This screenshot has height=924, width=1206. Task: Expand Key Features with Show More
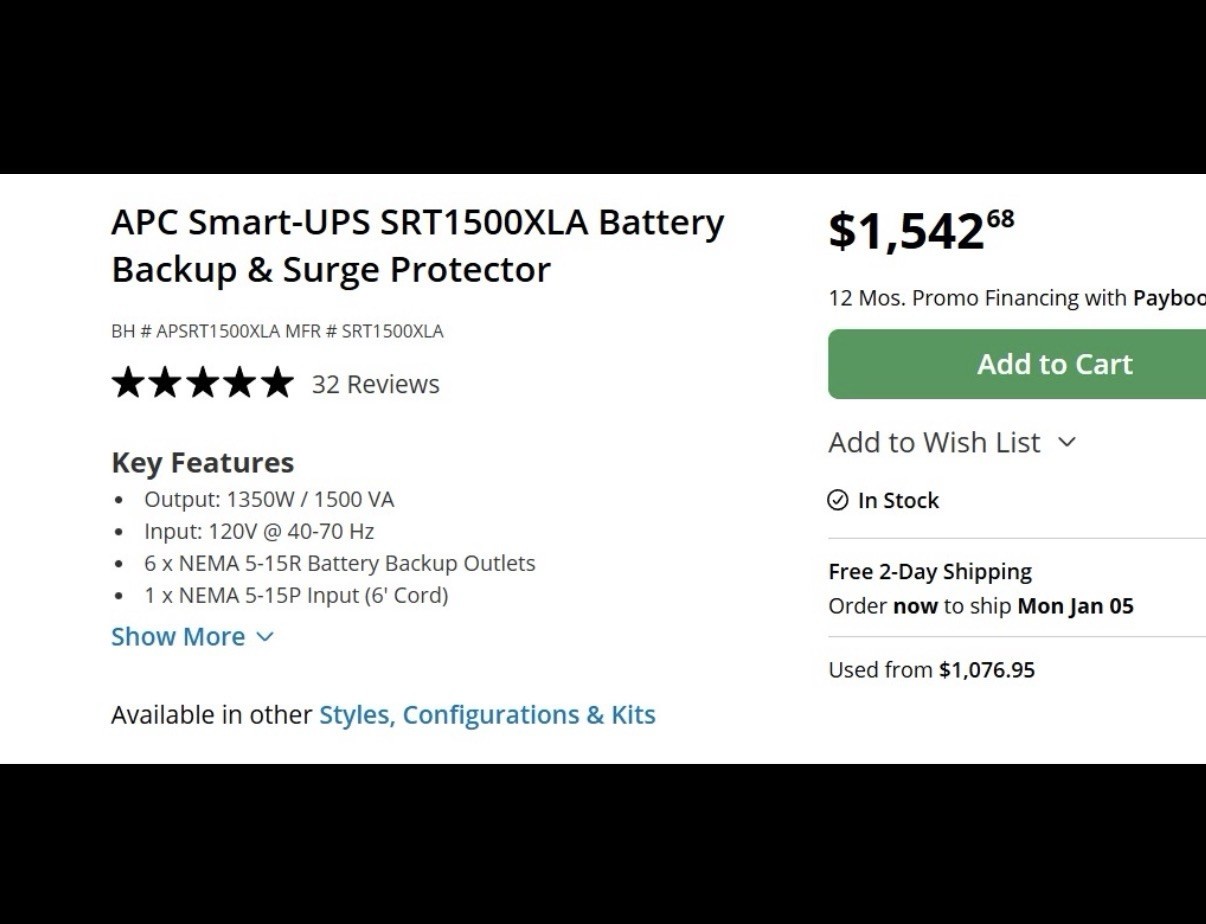click(x=178, y=637)
